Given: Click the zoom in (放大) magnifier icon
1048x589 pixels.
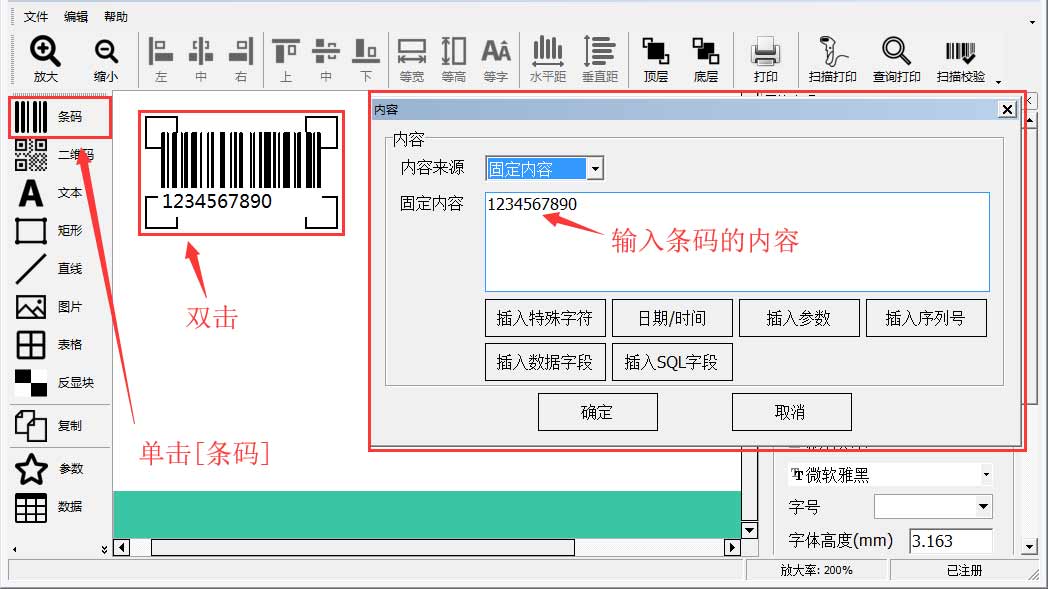Looking at the screenshot, I should click(45, 52).
